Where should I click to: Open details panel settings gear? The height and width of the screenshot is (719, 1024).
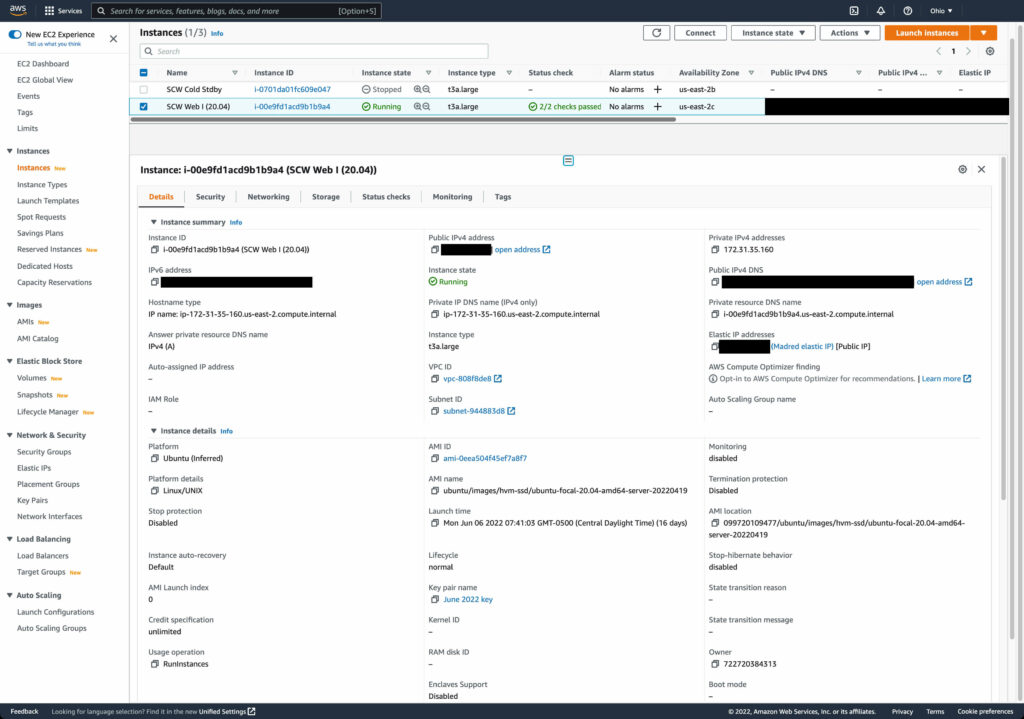(963, 169)
